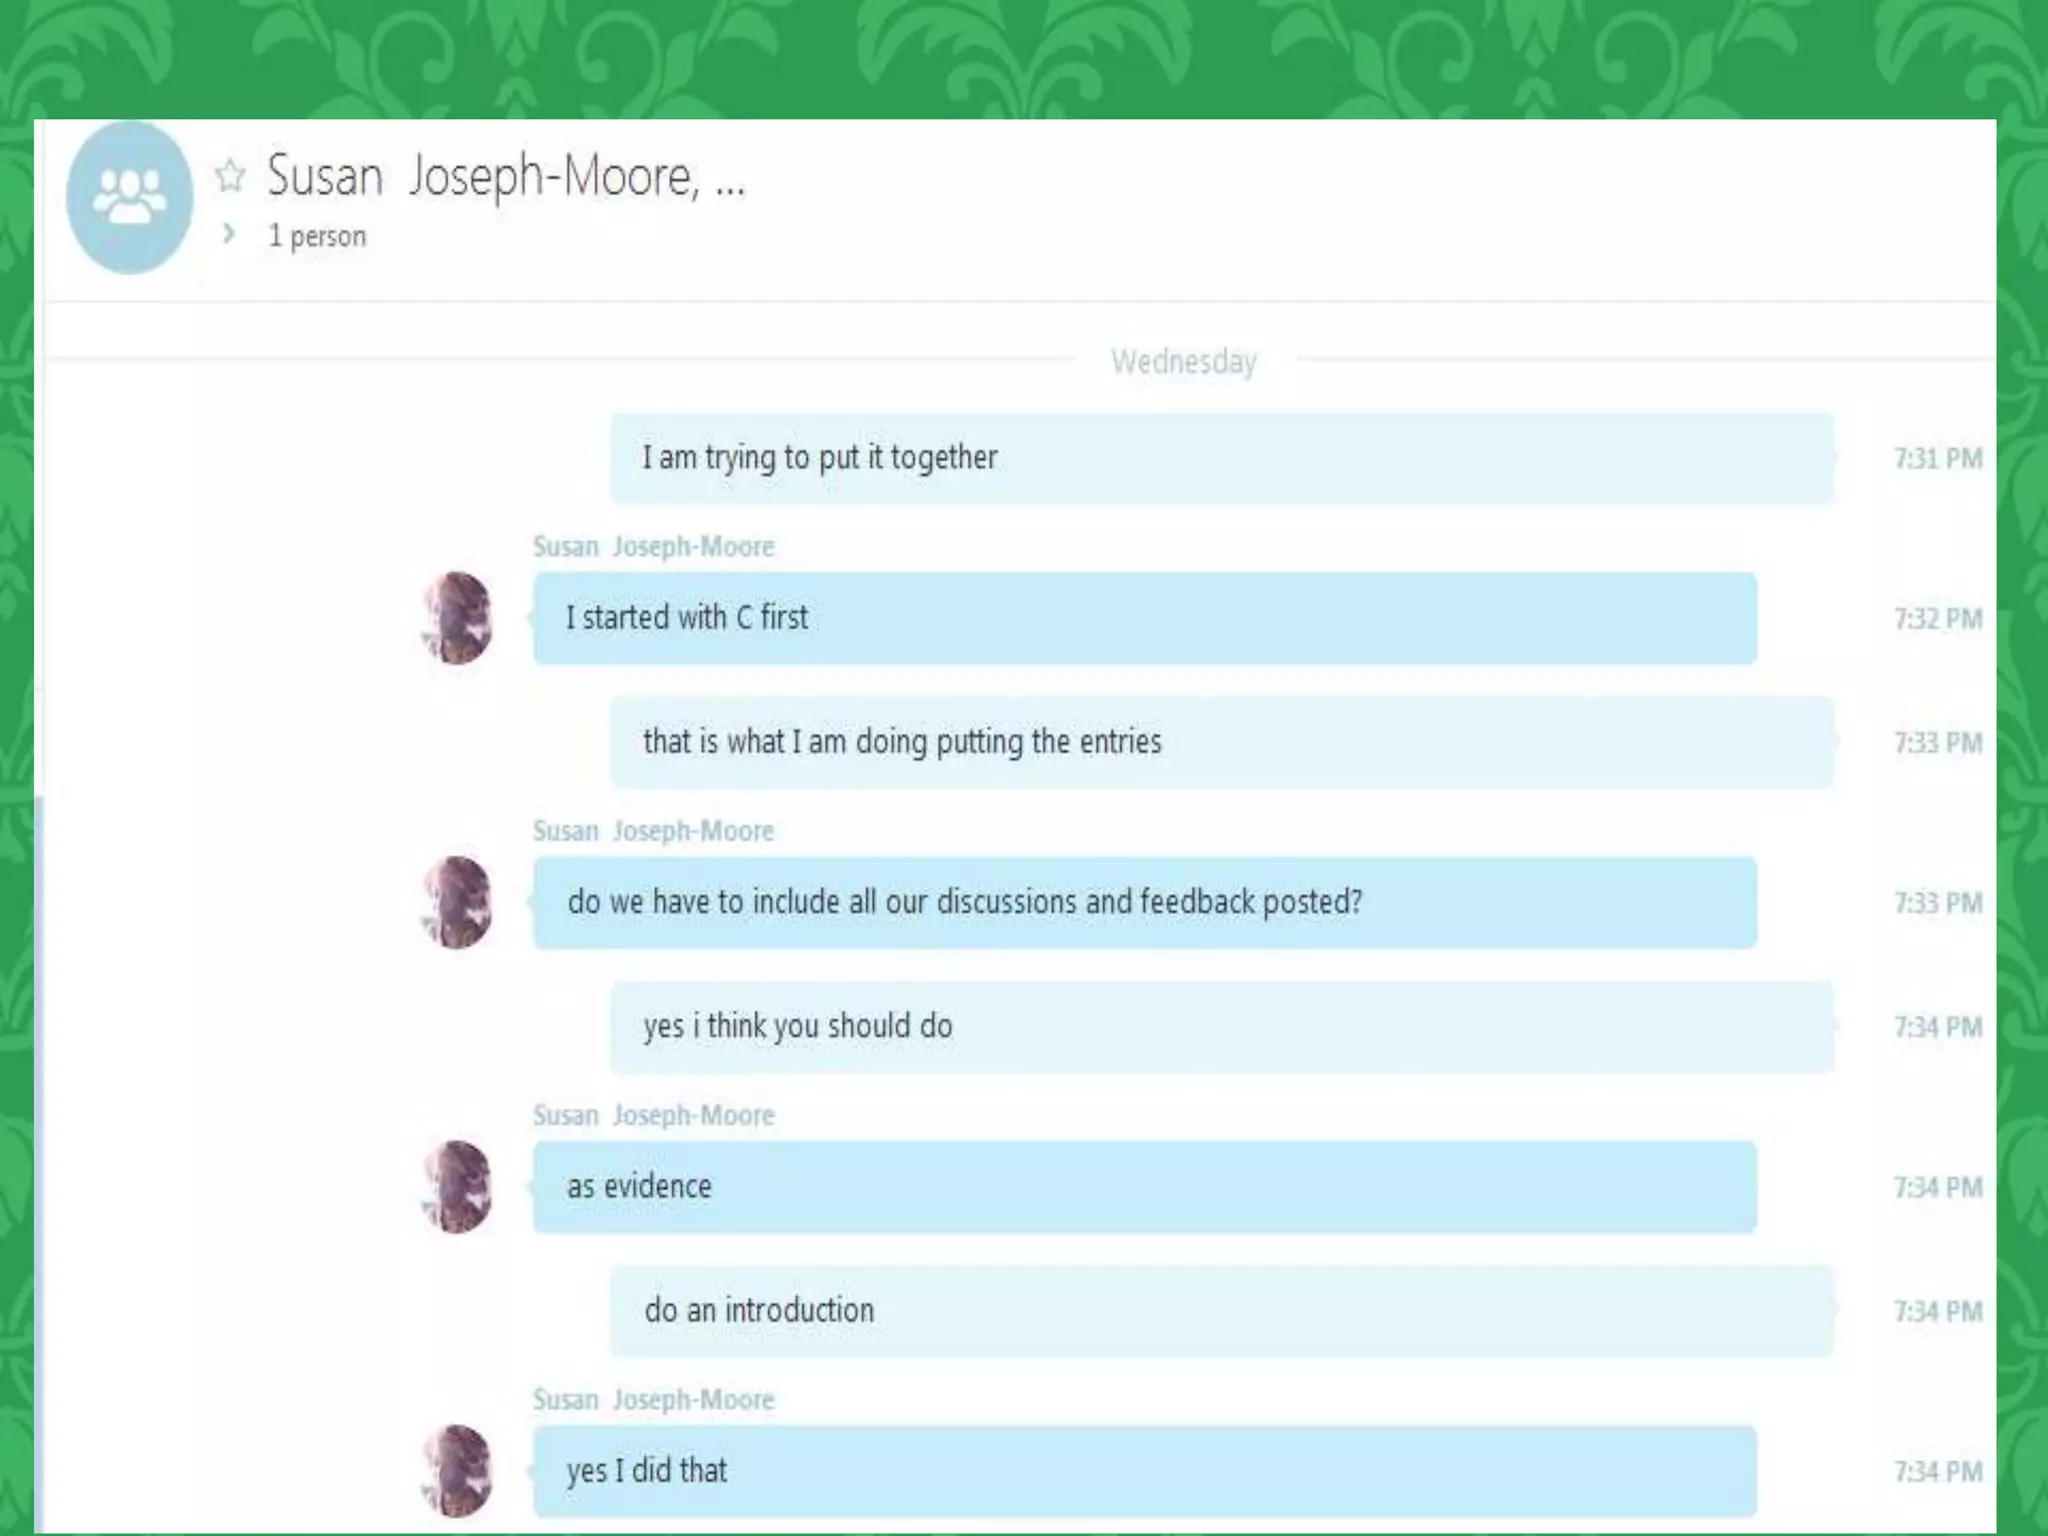Click Susan's avatar beside the discussions feedback question
The height and width of the screenshot is (1536, 2048).
[458, 902]
